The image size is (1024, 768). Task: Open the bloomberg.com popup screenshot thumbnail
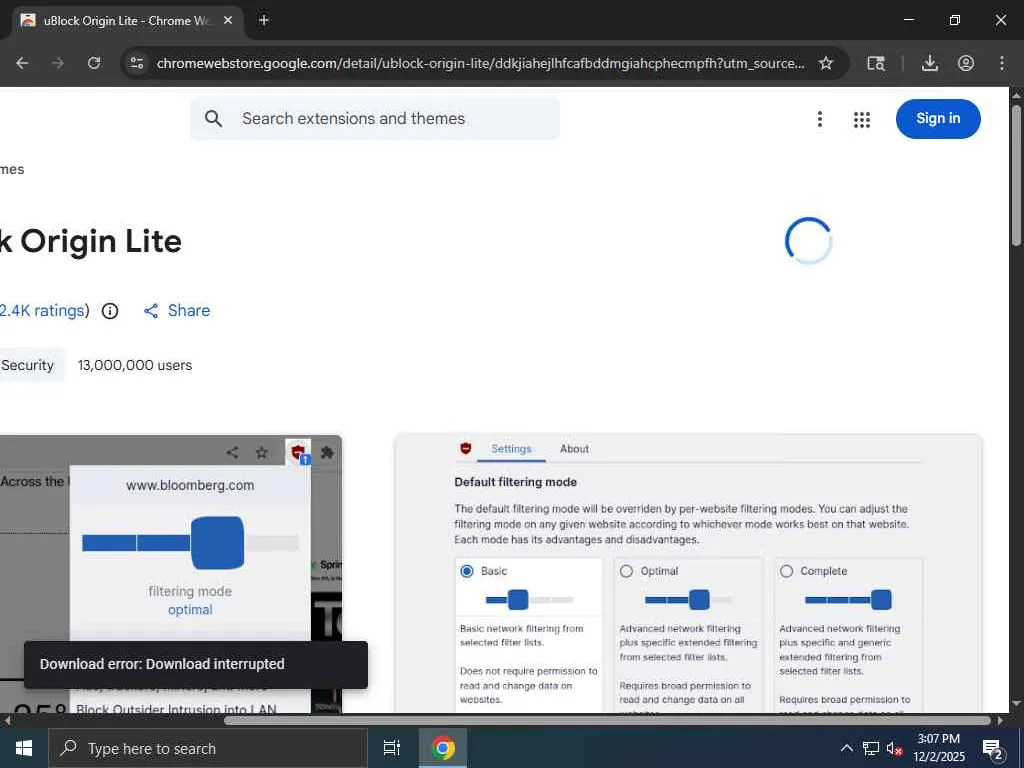point(170,574)
